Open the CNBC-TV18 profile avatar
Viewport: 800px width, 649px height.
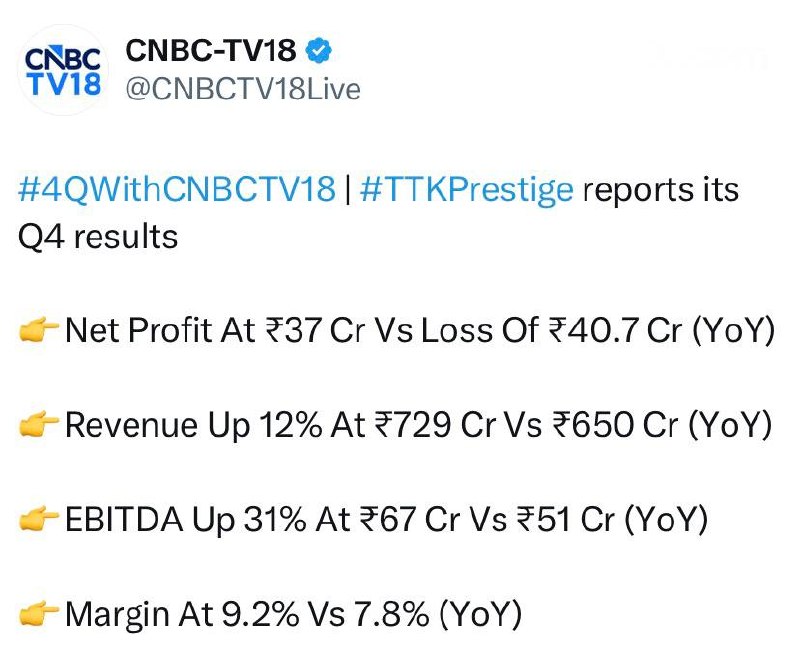(63, 70)
